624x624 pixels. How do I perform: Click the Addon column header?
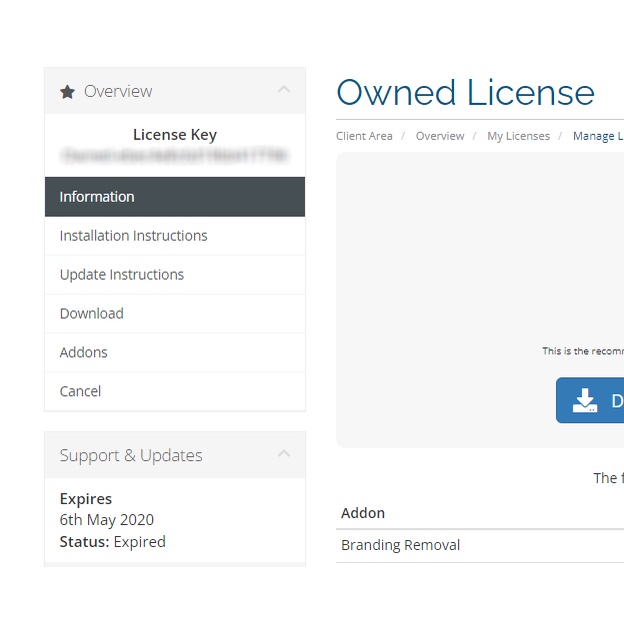pos(363,513)
